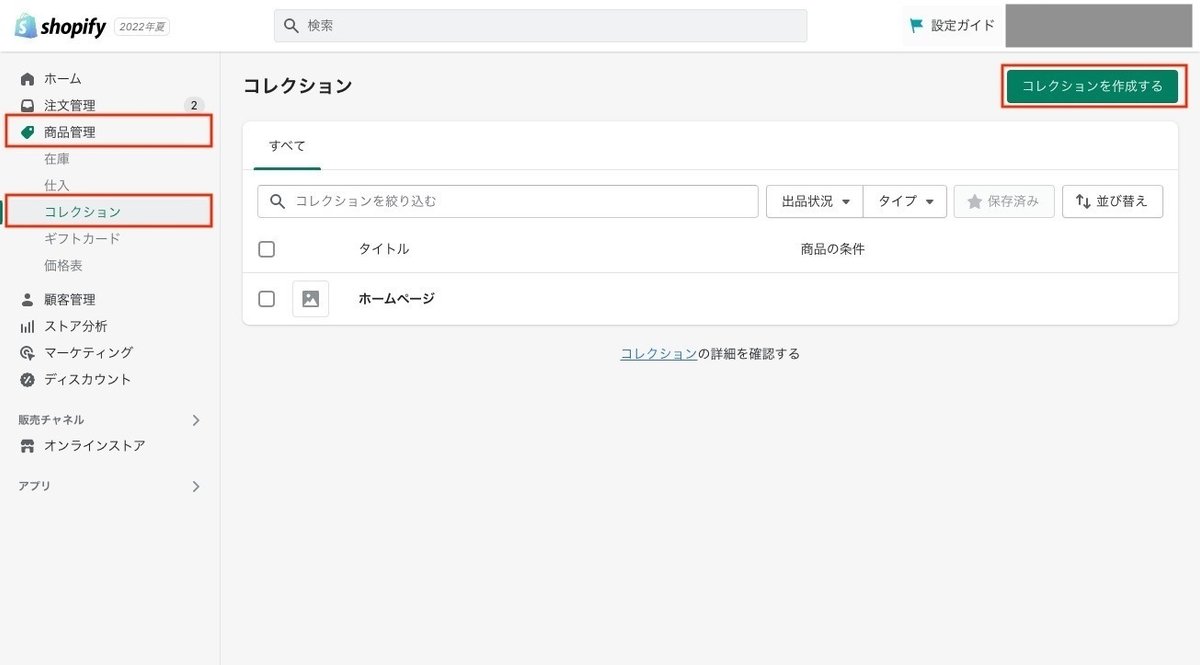This screenshot has width=1200, height=665.
Task: Click the マーケティング target icon
Action: (27, 353)
